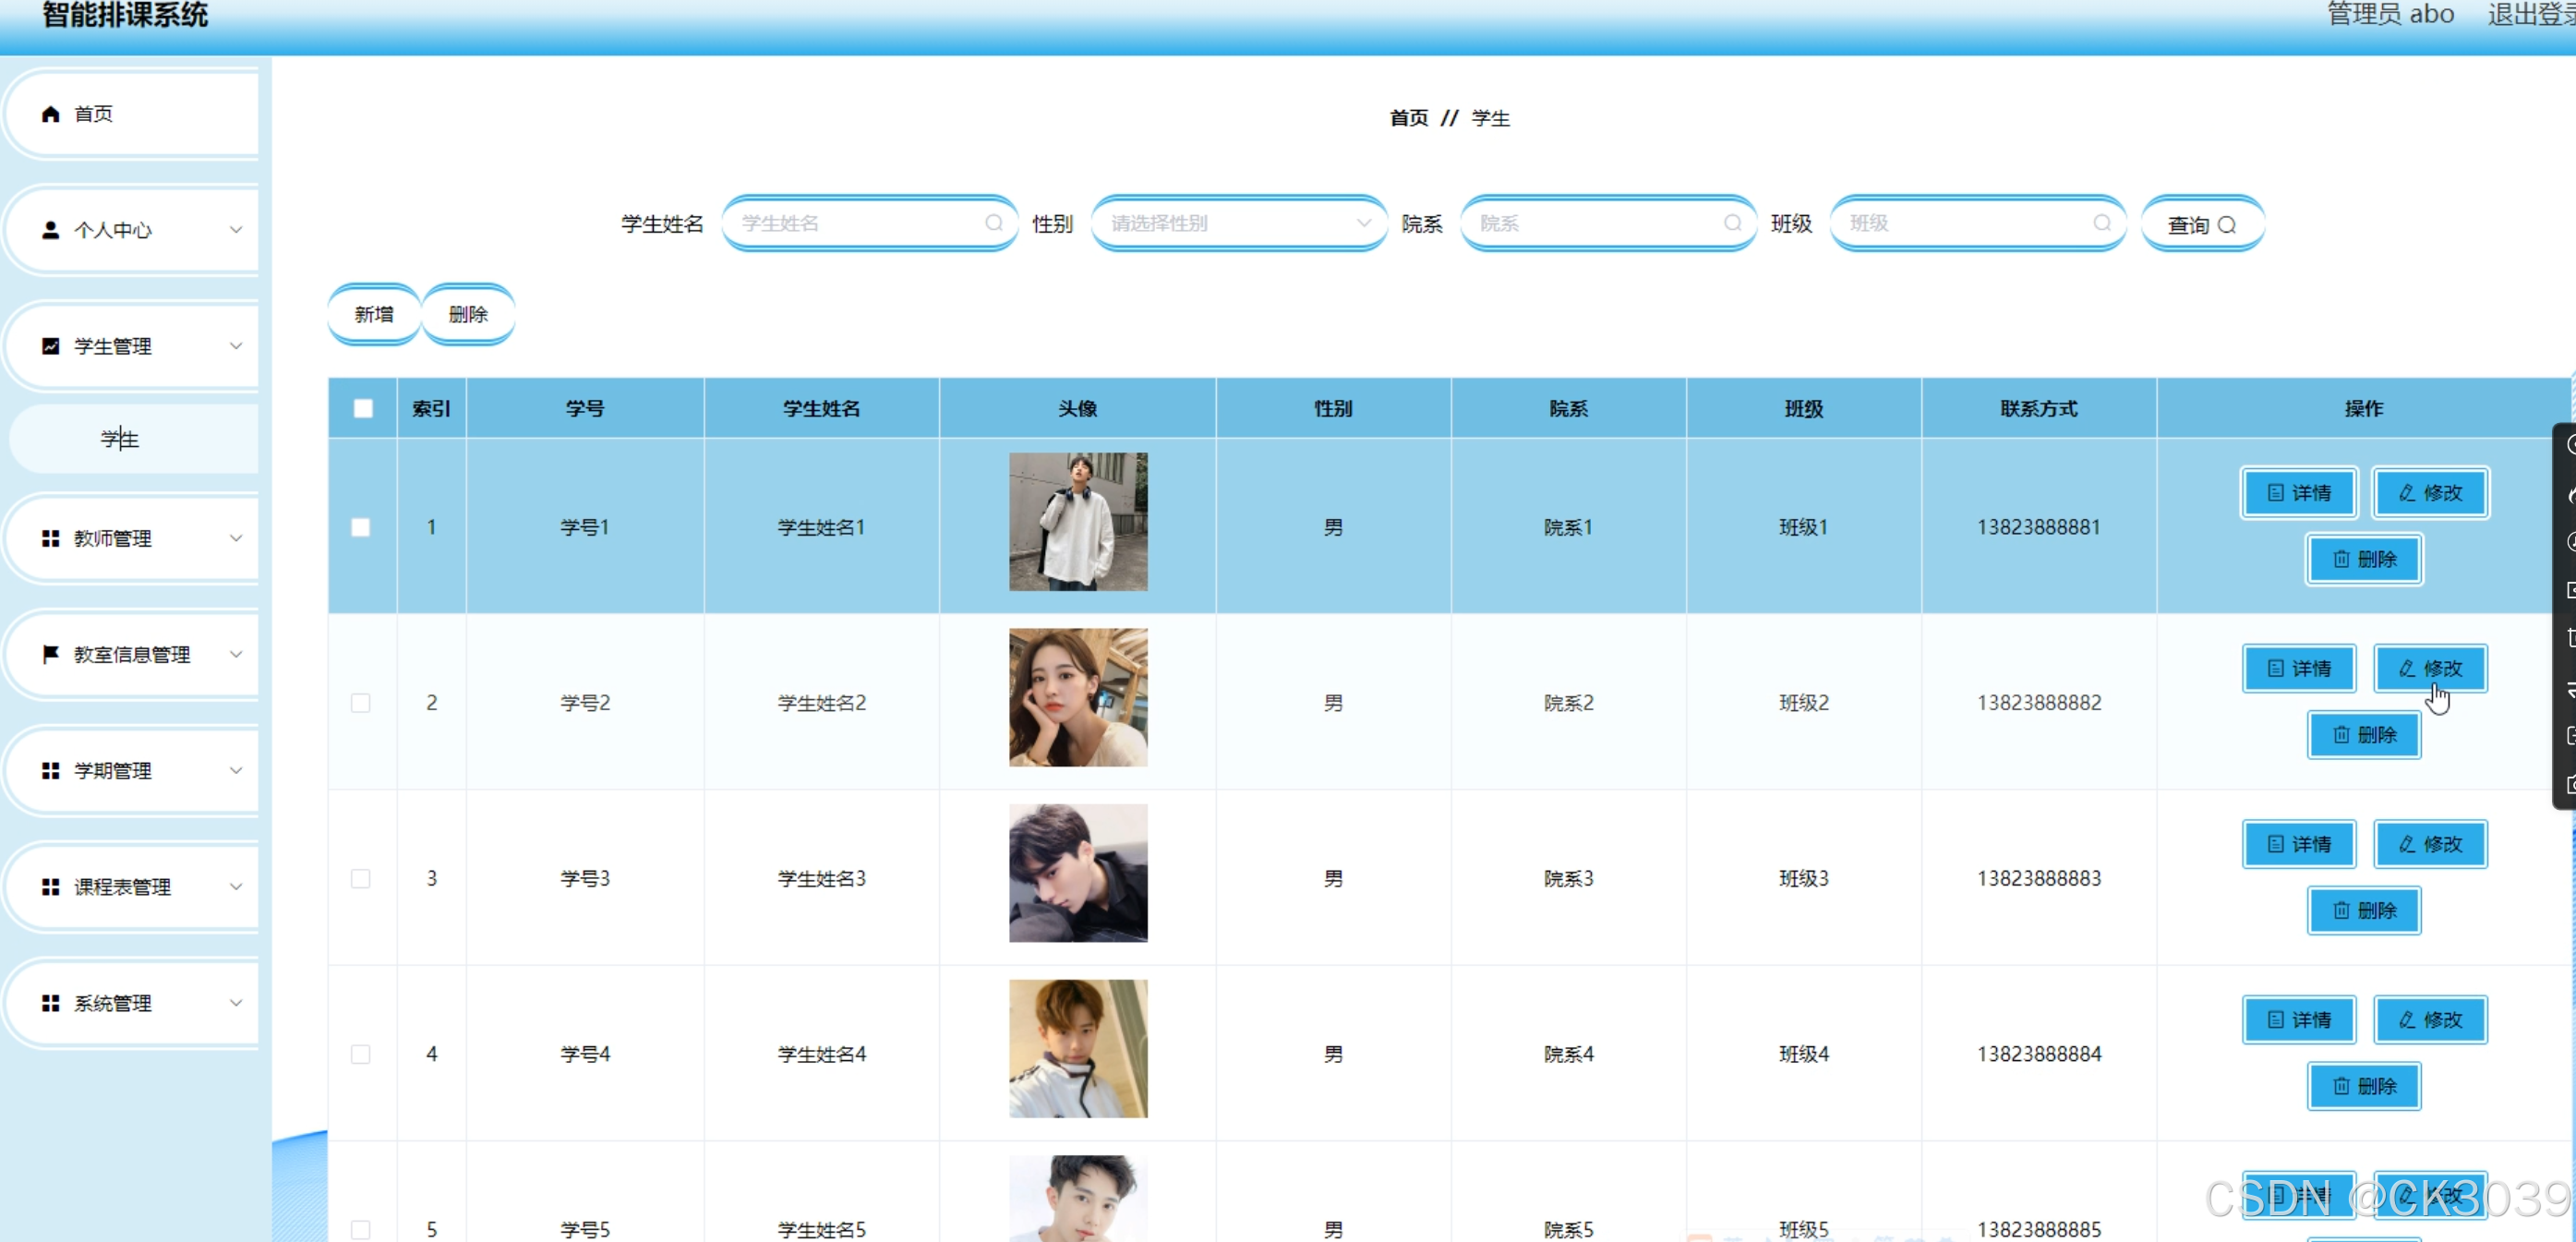
Task: Click the 查询 search button
Action: pos(2201,225)
